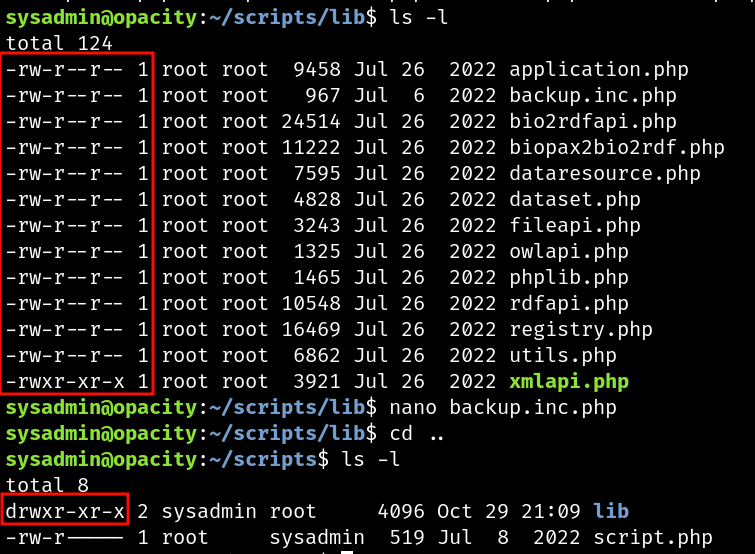
Task: Select the backup.inc.php file entry
Action: pyautogui.click(x=593, y=96)
